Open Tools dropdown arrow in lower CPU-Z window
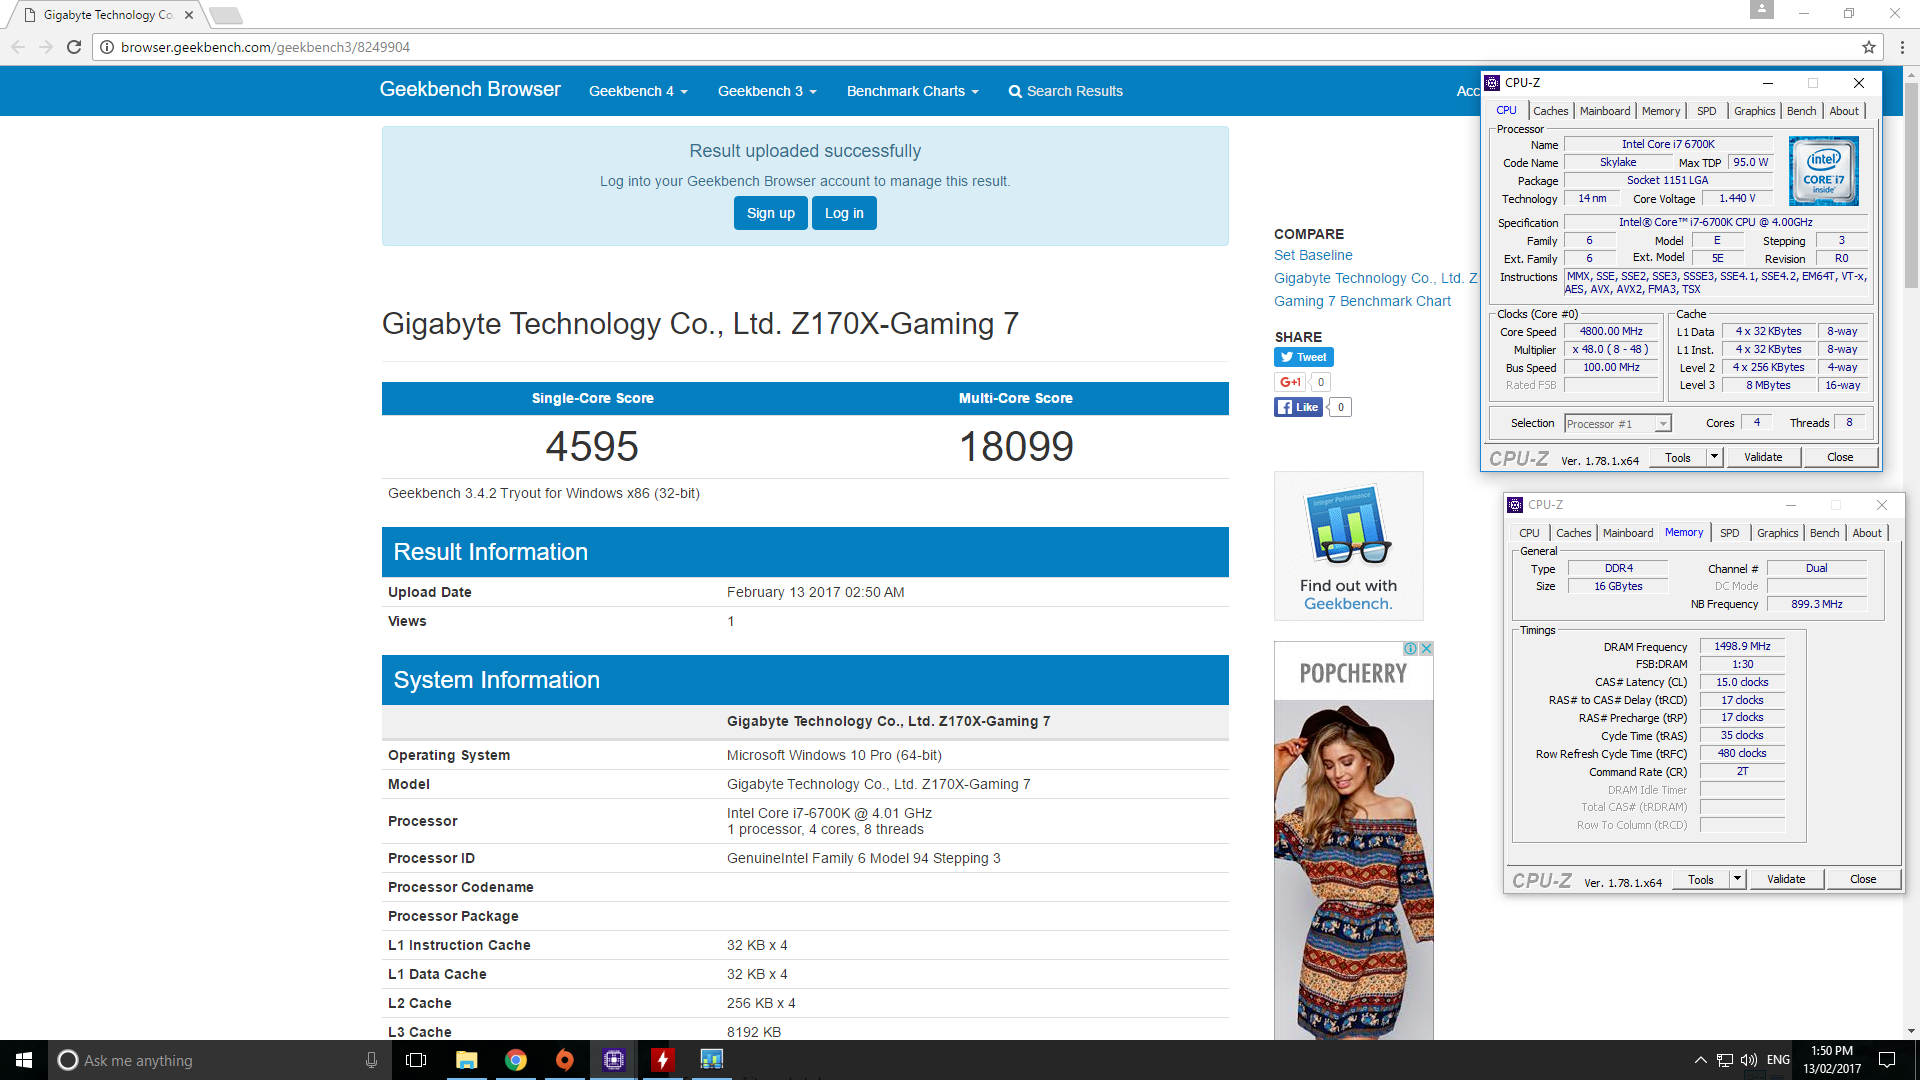 [x=1737, y=879]
